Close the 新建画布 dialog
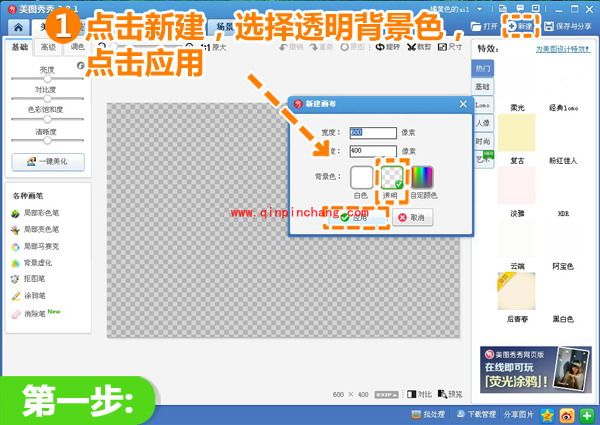The height and width of the screenshot is (425, 600). (463, 104)
